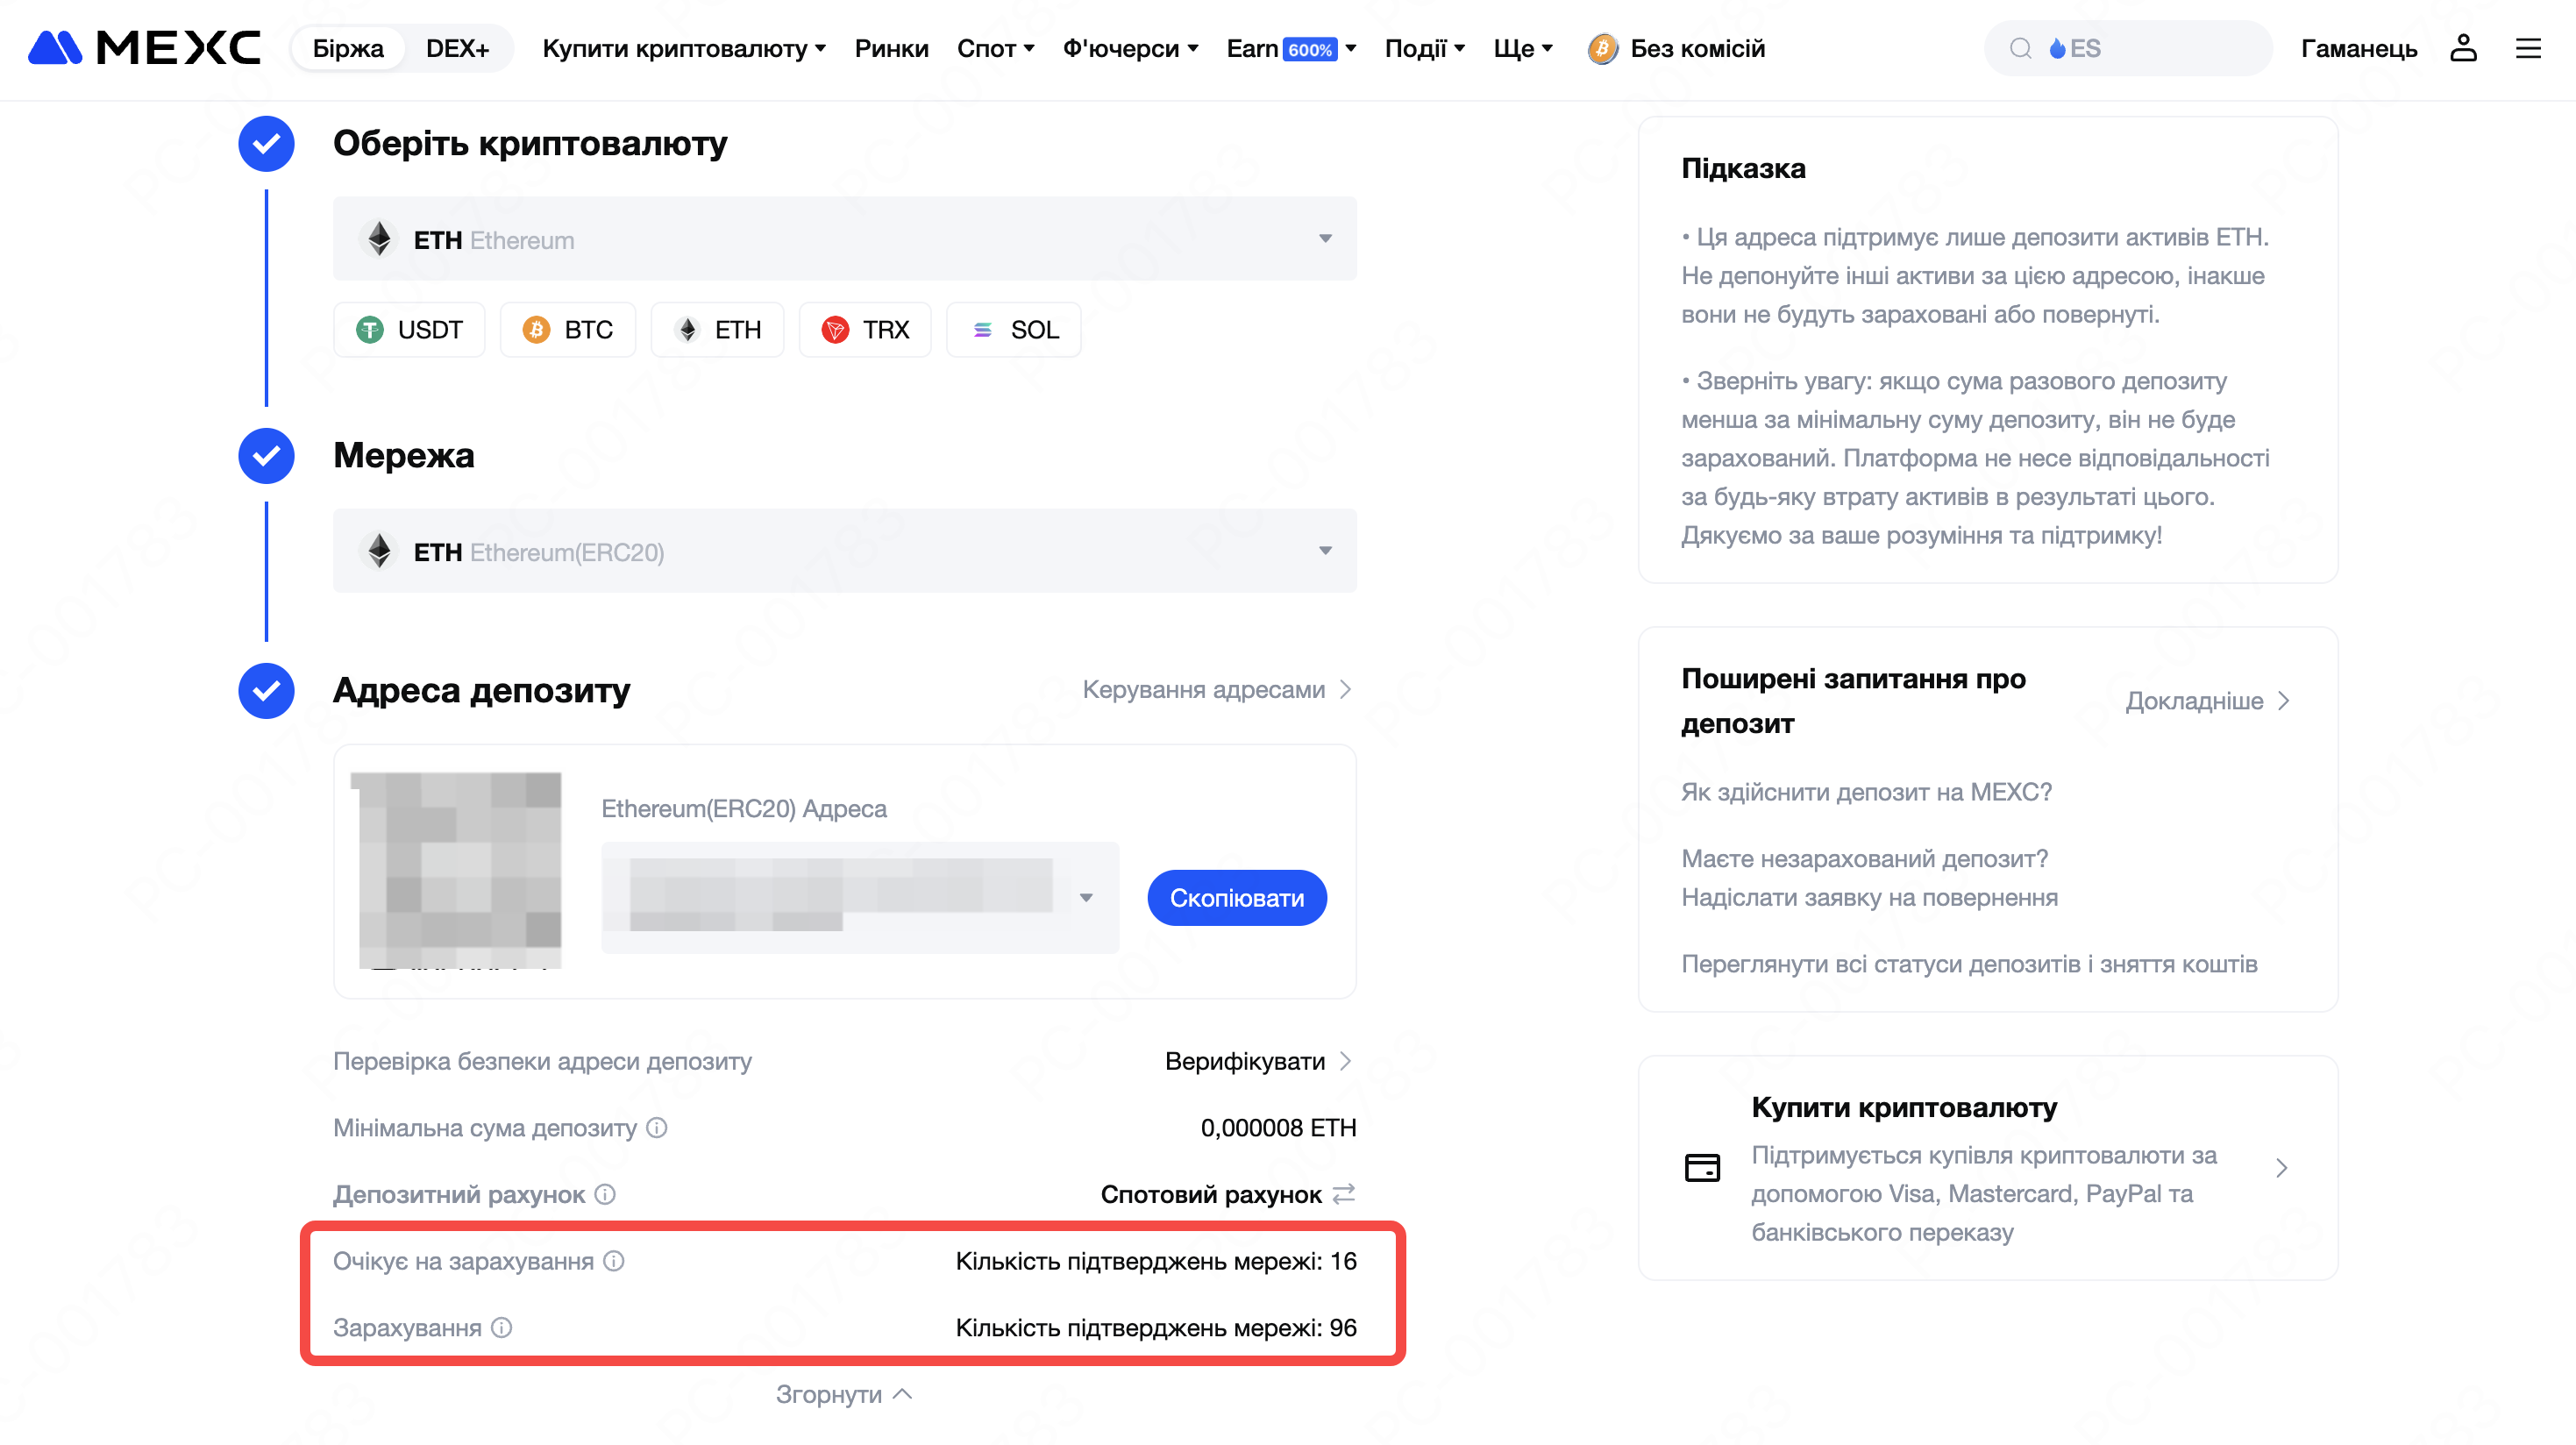Expand the Ethereum(ERC20) network dropdown
2576x1445 pixels.
844,550
